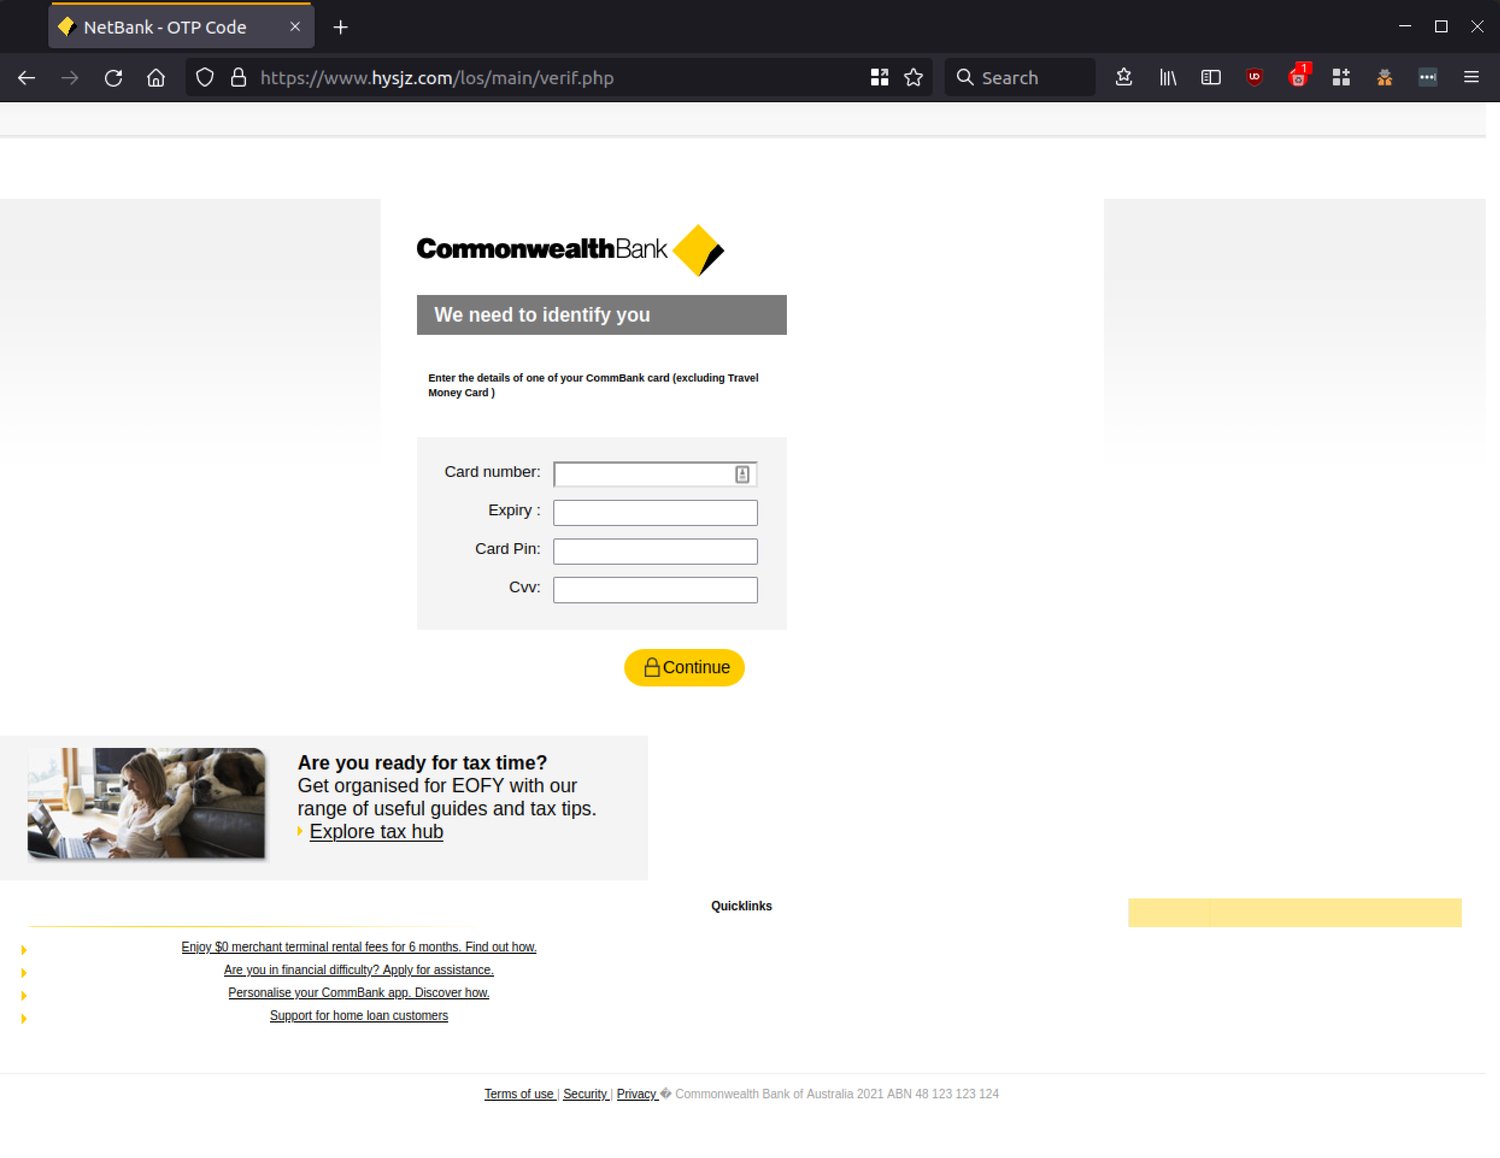Go to the browser home page
Screen dimensions: 1500x1158
click(155, 77)
